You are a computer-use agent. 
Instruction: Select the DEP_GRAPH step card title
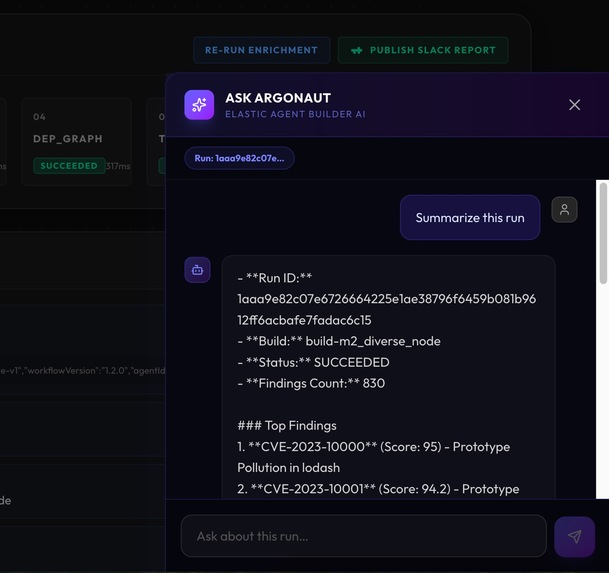[x=68, y=139]
